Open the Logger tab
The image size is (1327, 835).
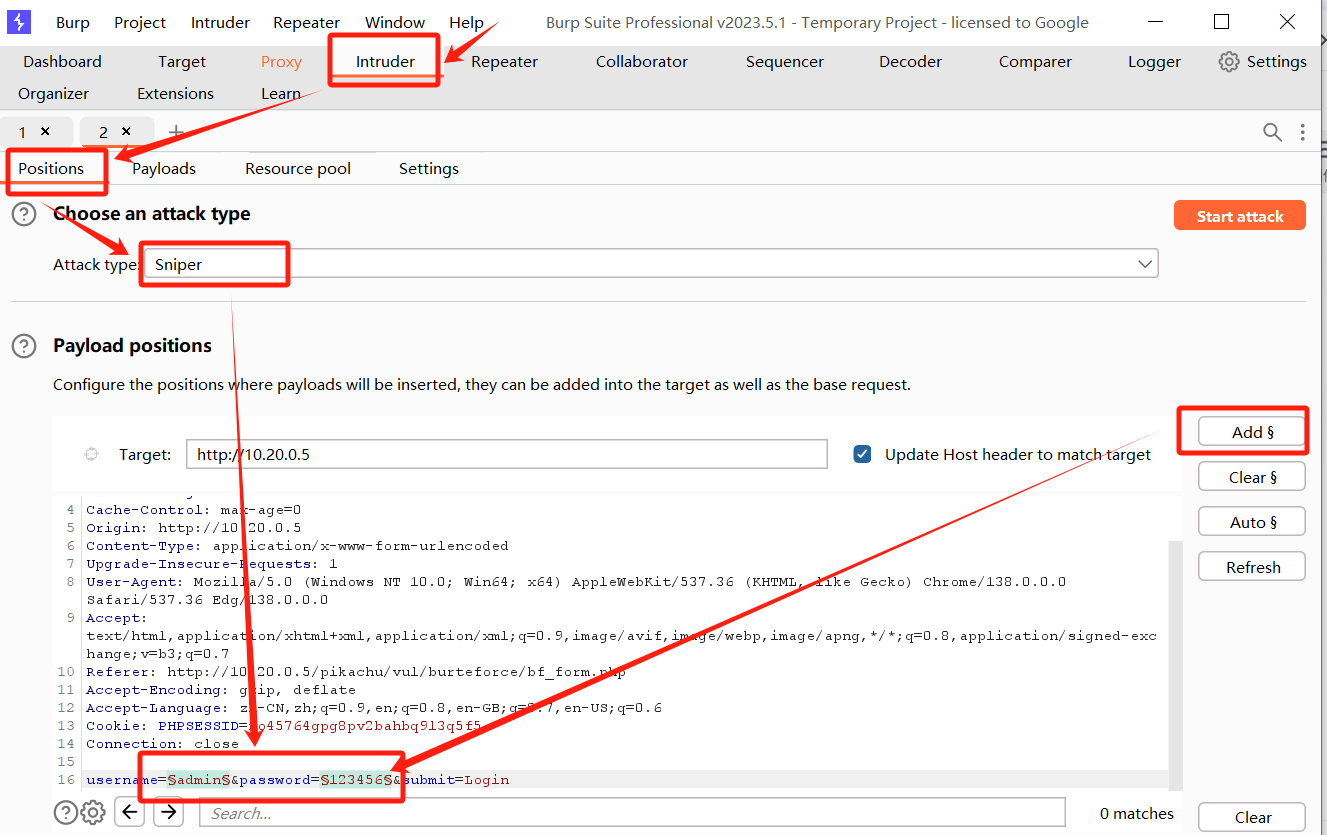tap(1154, 62)
